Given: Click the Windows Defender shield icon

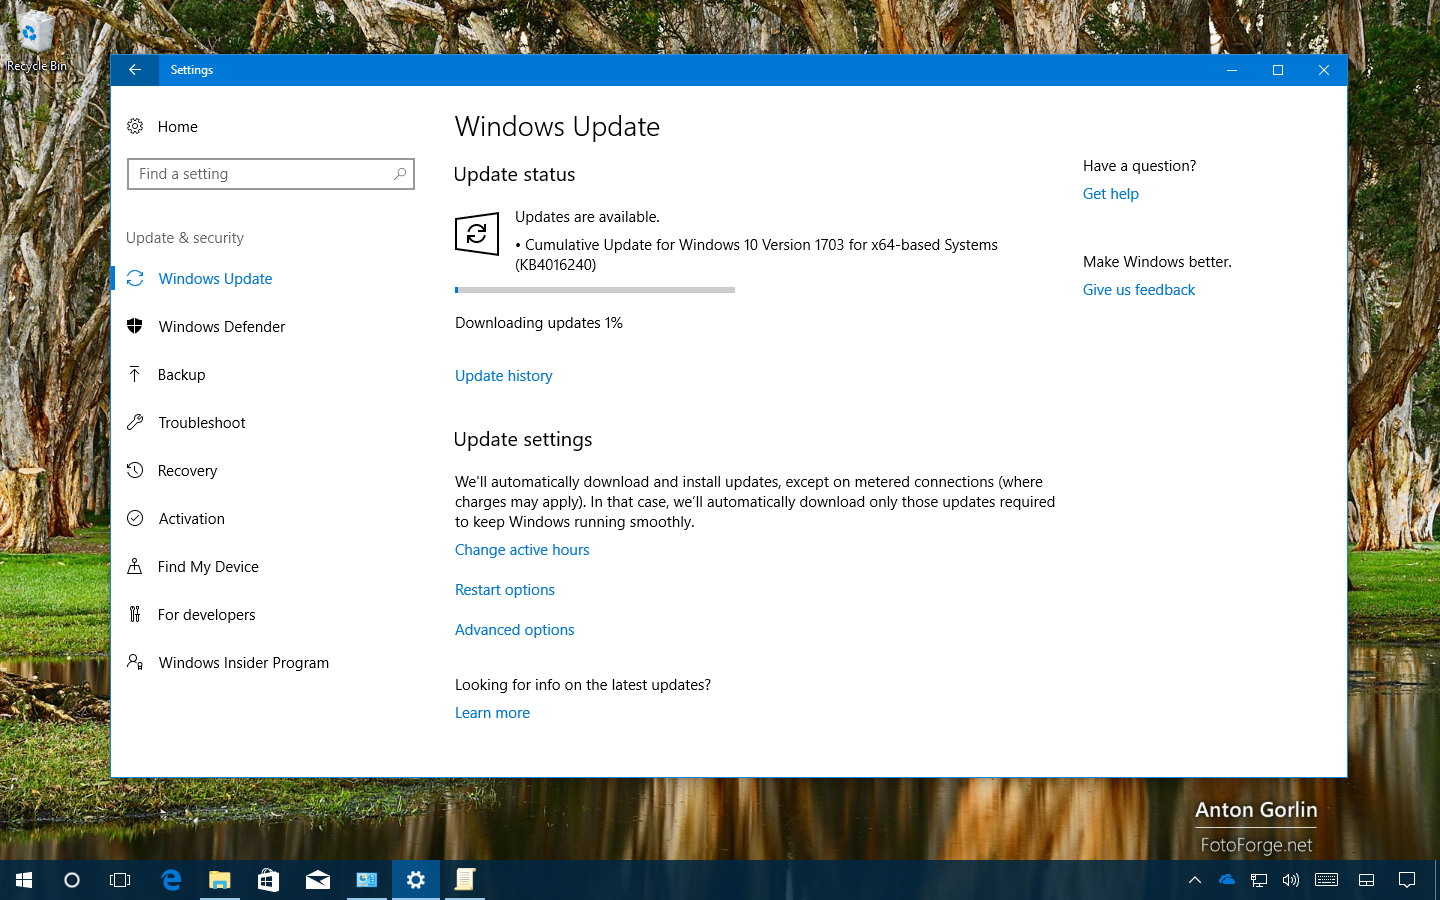Looking at the screenshot, I should tap(135, 326).
